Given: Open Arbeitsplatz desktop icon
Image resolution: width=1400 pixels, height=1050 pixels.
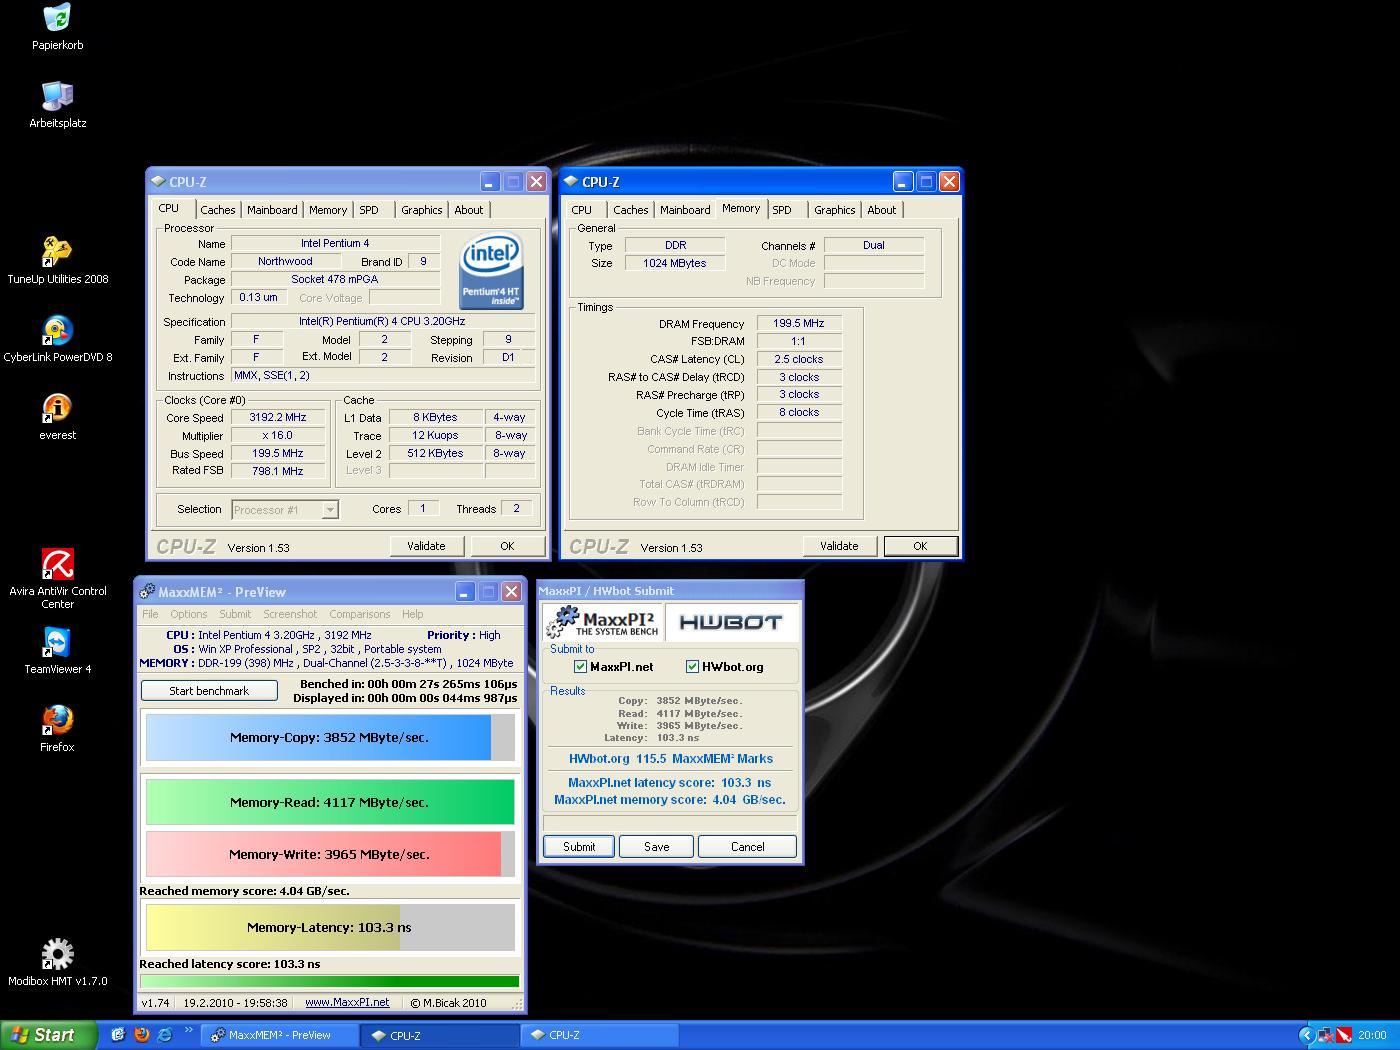Looking at the screenshot, I should pos(57,96).
